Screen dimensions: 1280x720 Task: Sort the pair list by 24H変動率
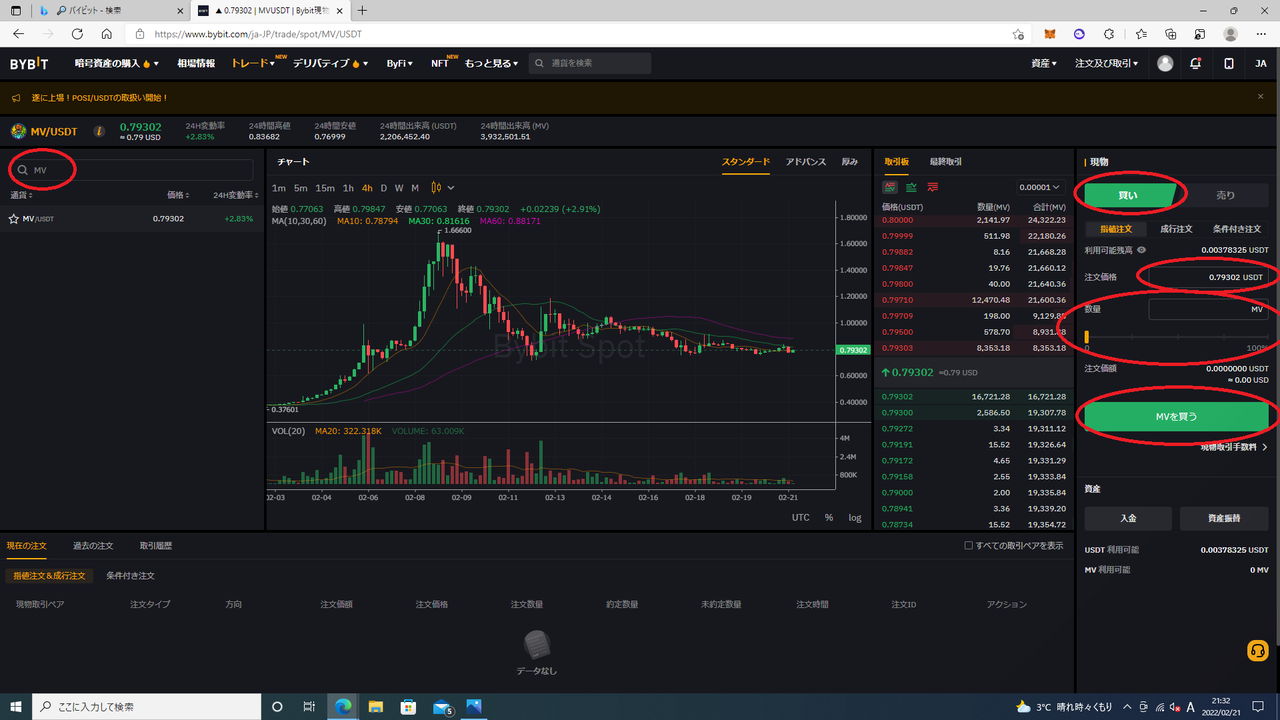click(236, 195)
